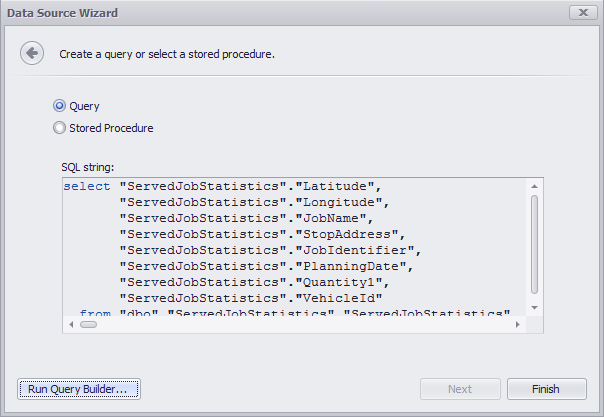Close the Data Source Wizard window
This screenshot has height=417, width=604.
click(x=583, y=13)
